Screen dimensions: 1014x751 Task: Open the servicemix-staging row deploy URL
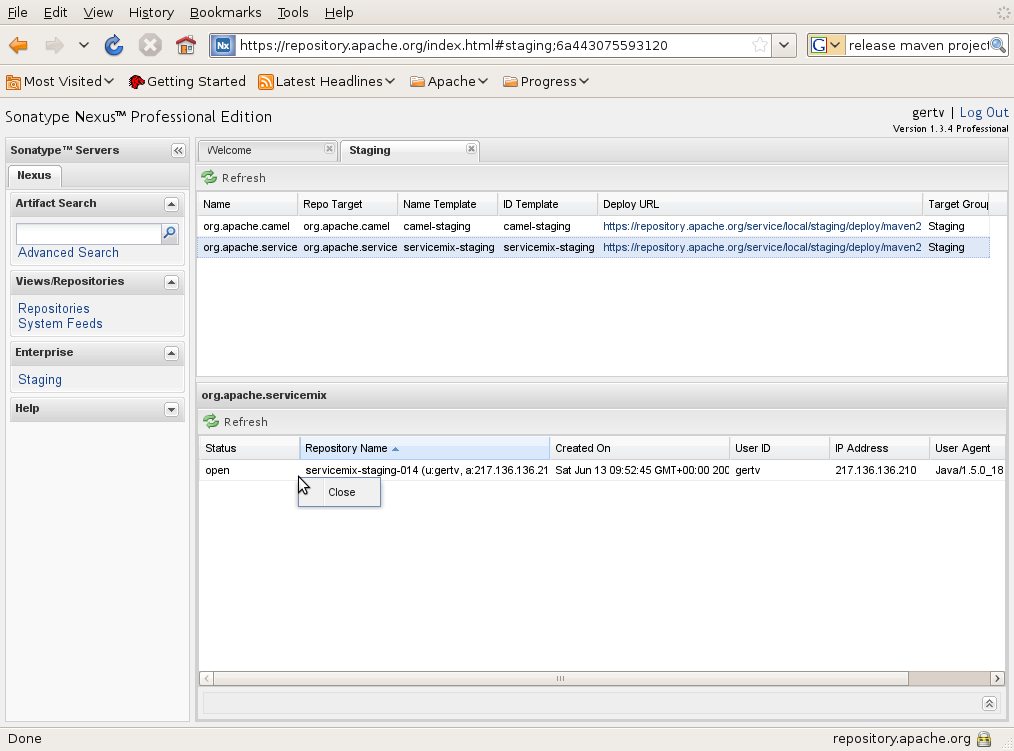click(x=762, y=247)
